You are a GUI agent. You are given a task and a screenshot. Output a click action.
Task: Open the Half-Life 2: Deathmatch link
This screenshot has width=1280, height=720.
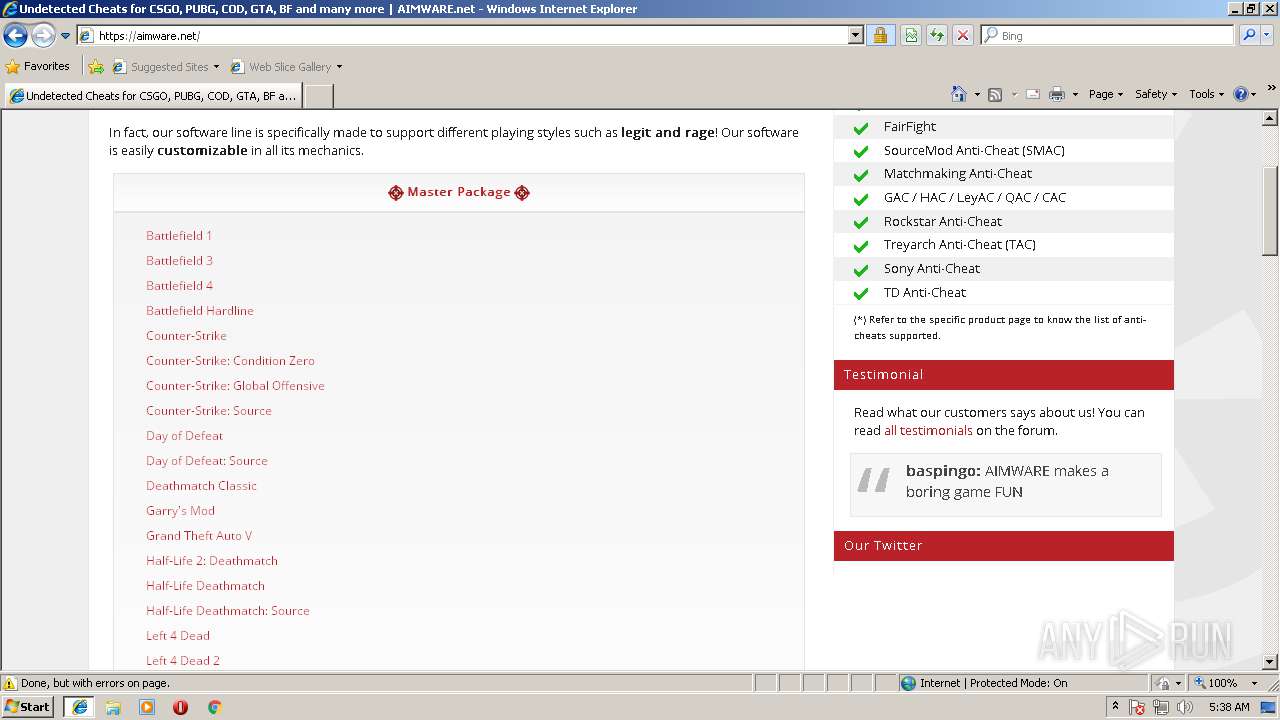(x=212, y=561)
